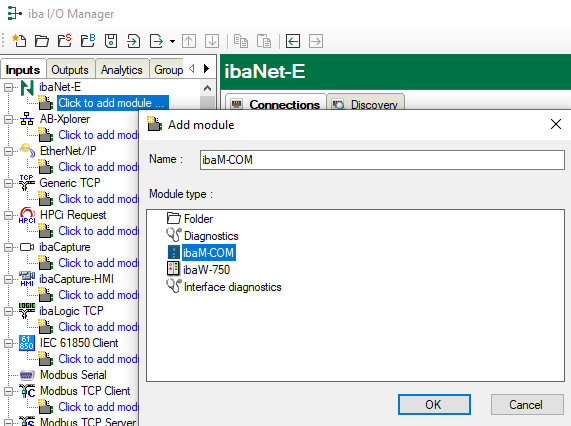
Task: Click the module Name input field
Action: tap(382, 160)
